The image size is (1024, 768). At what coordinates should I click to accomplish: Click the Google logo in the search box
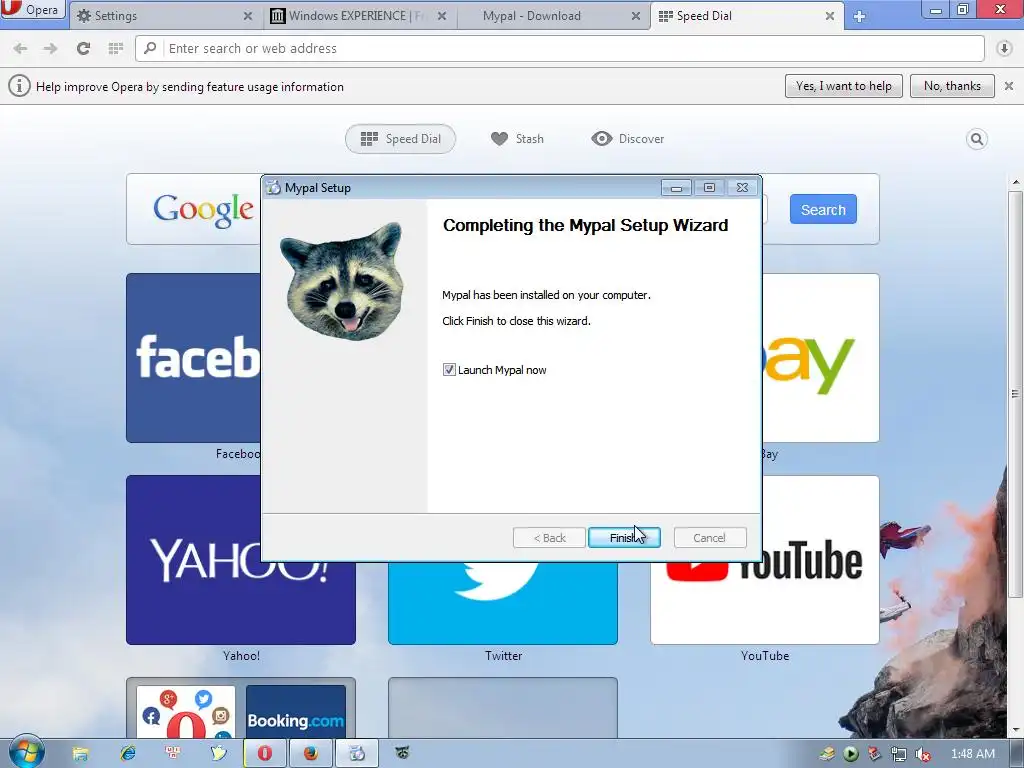(203, 210)
